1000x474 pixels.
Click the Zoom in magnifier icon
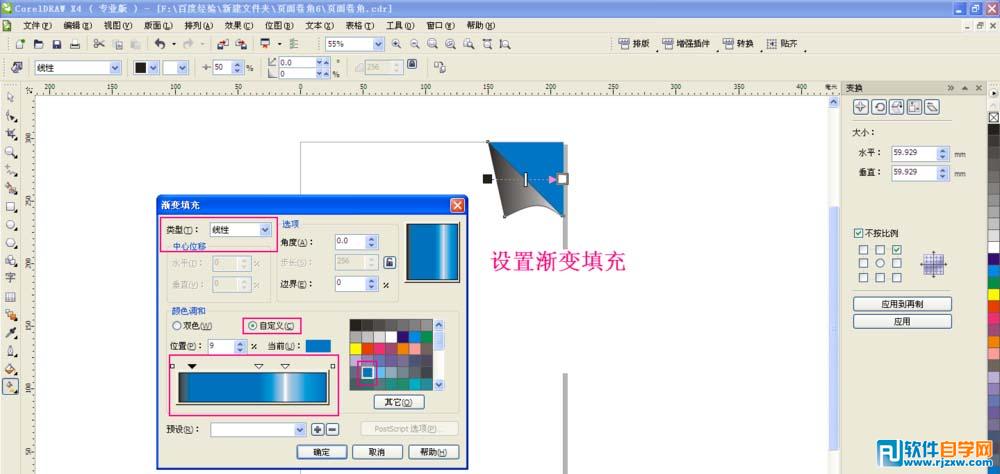397,44
